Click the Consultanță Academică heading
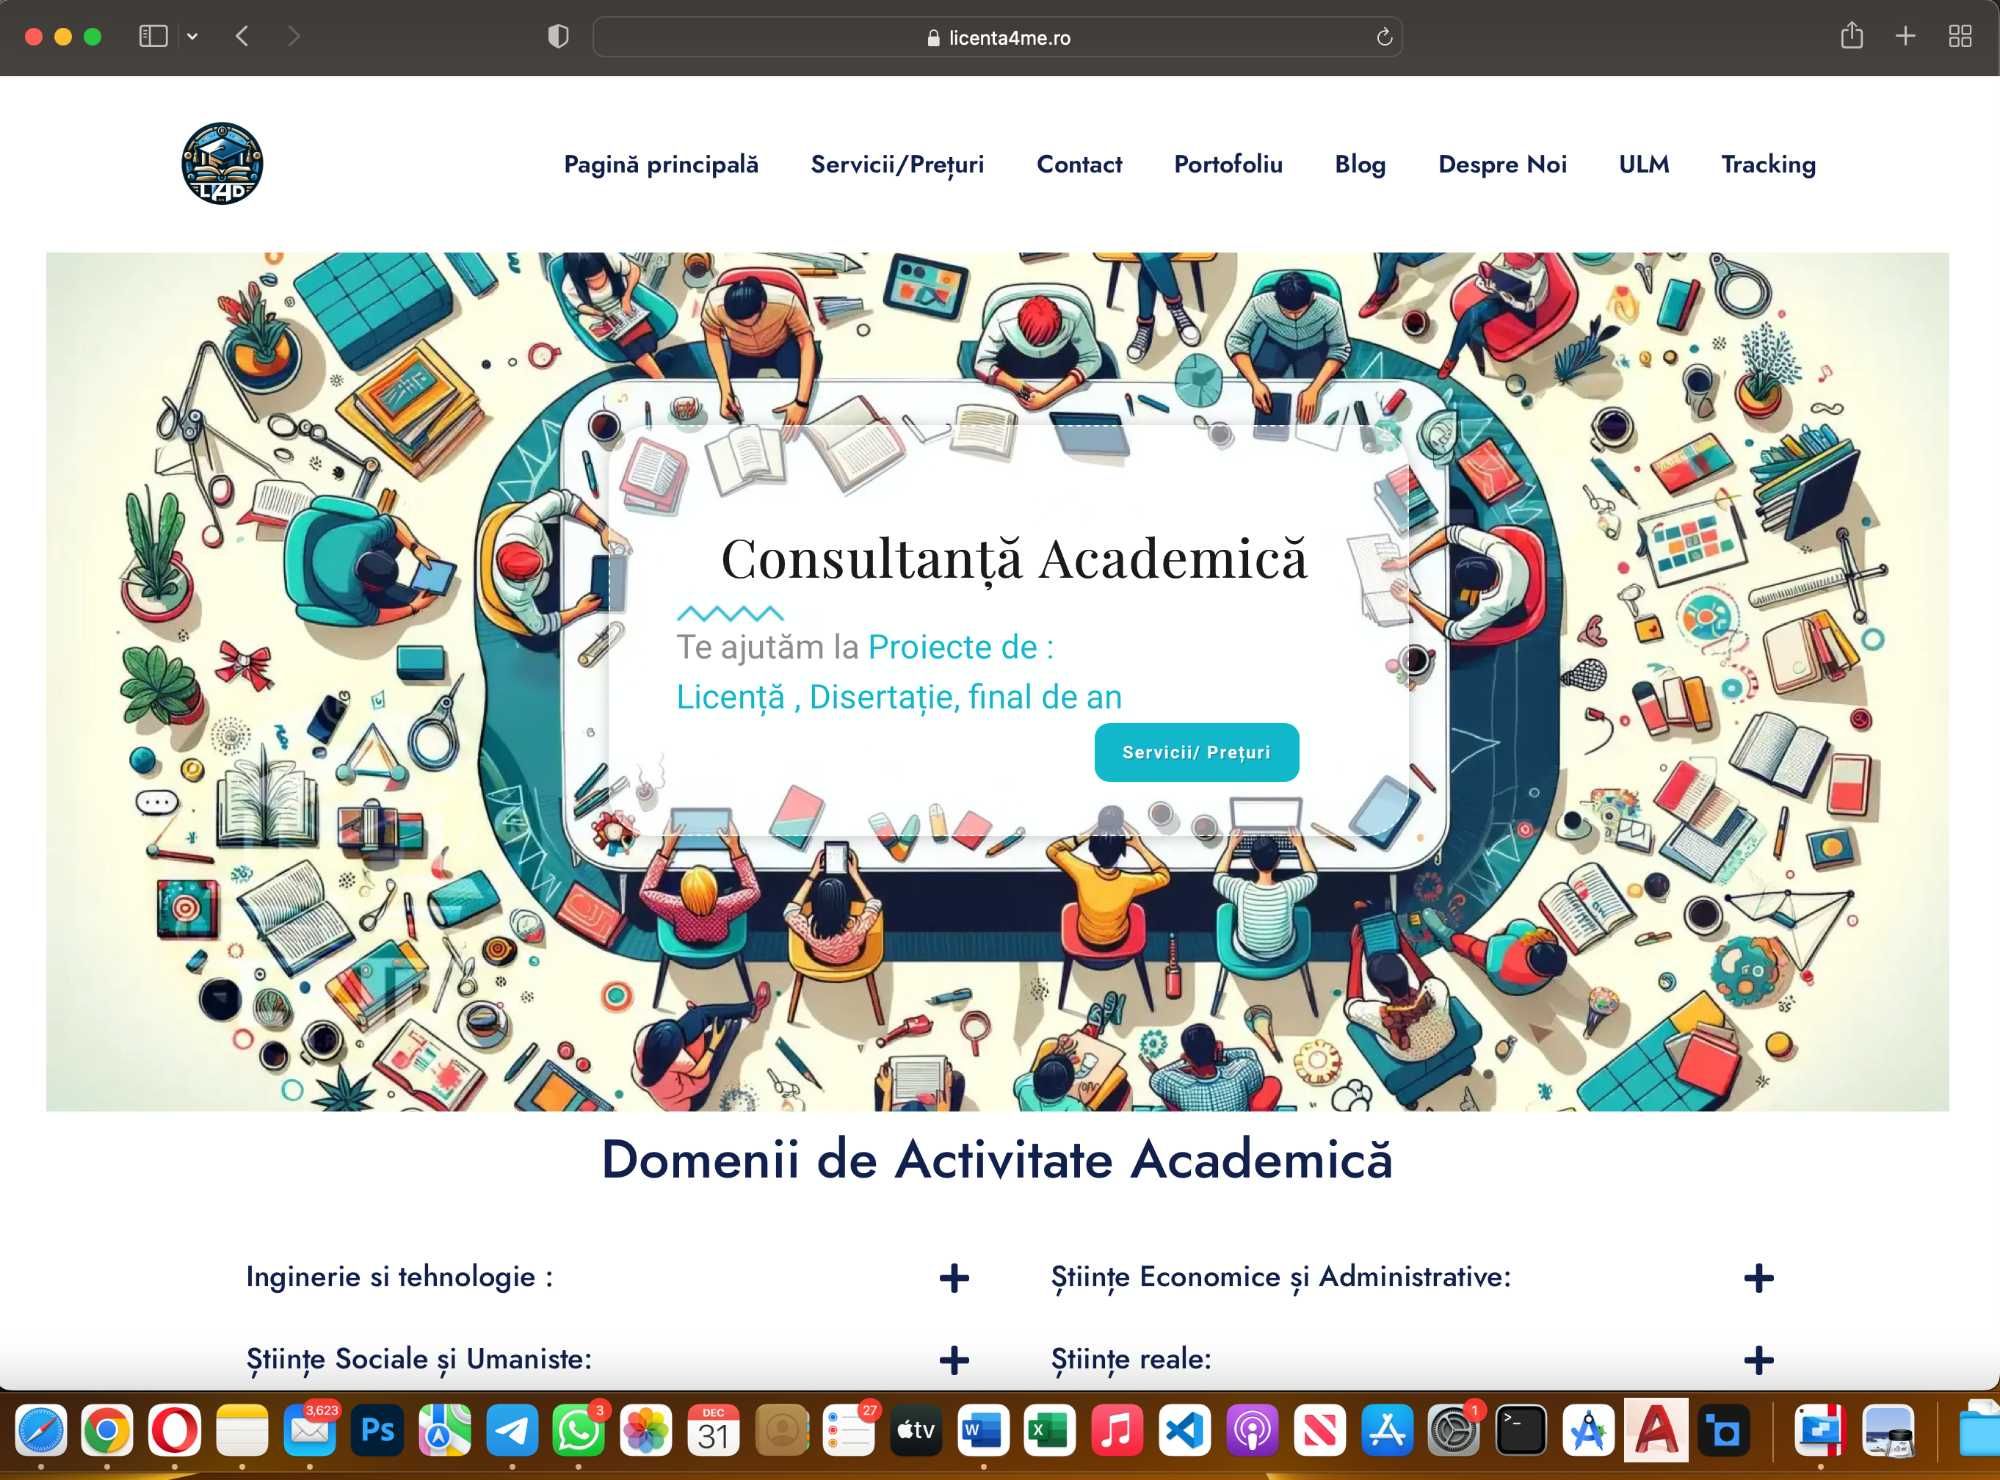This screenshot has width=2000, height=1480. pos(1014,558)
